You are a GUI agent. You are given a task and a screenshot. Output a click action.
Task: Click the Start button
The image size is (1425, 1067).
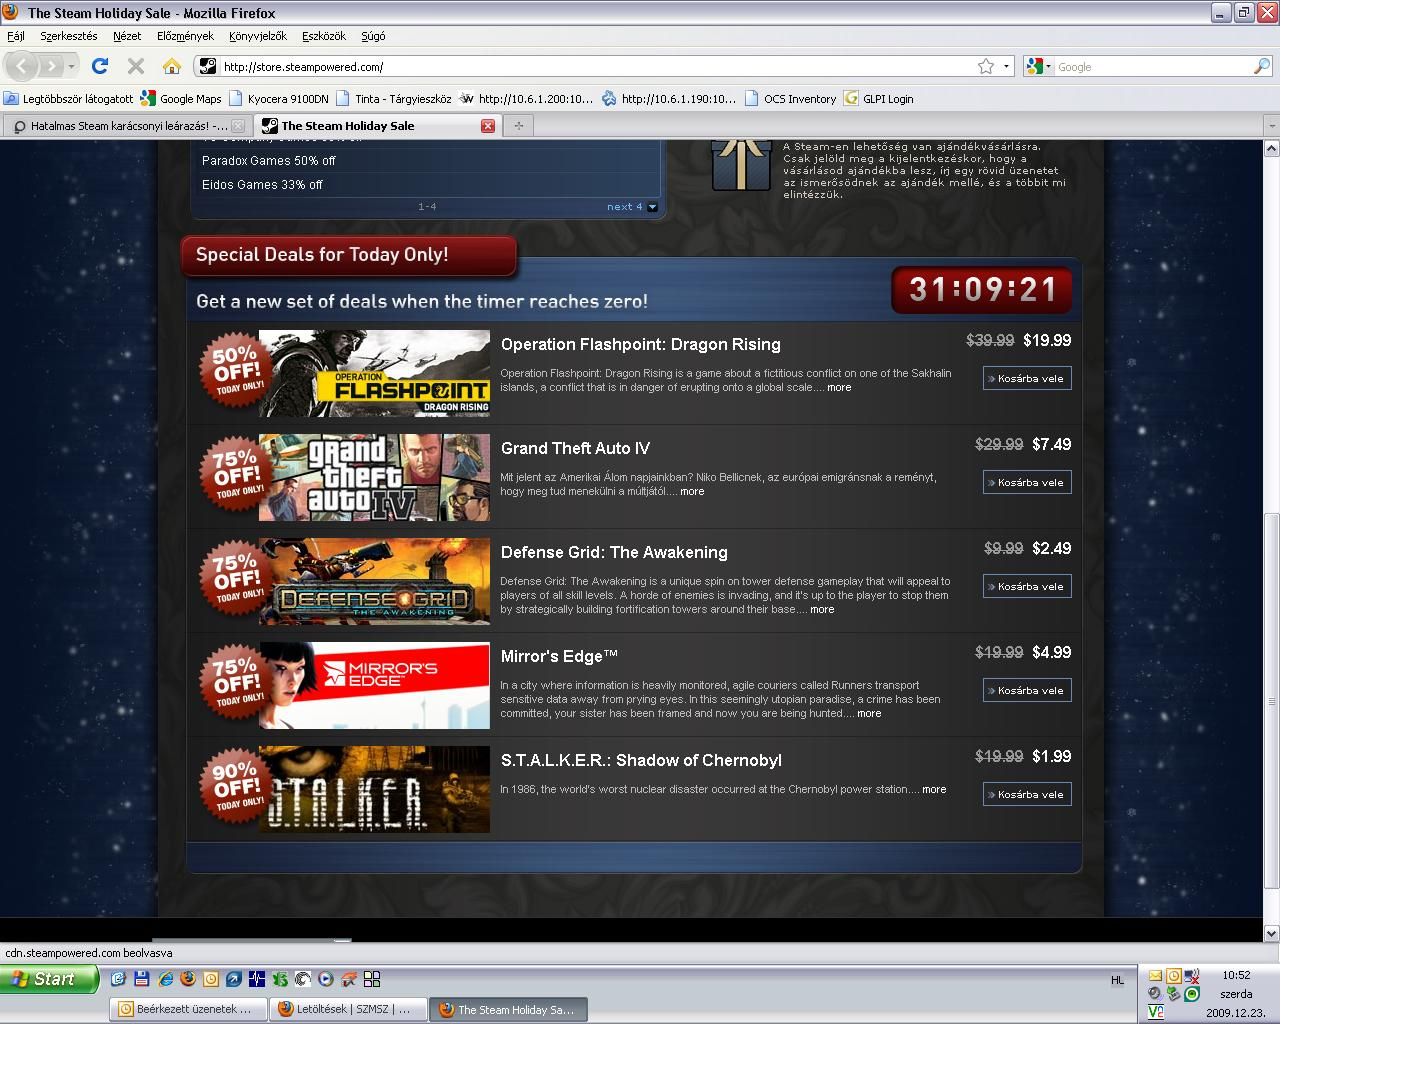pyautogui.click(x=50, y=979)
